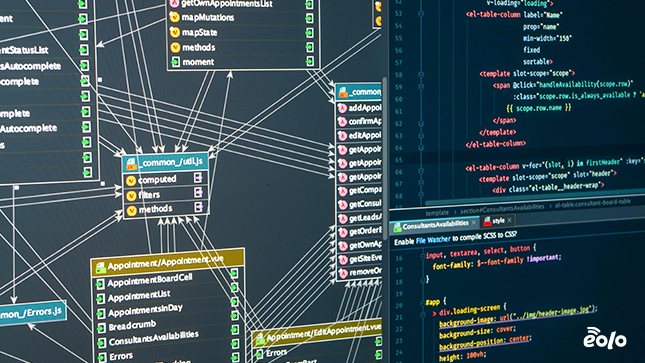The image size is (645, 363).
Task: Click the mapState function icon
Action: pyautogui.click(x=175, y=32)
